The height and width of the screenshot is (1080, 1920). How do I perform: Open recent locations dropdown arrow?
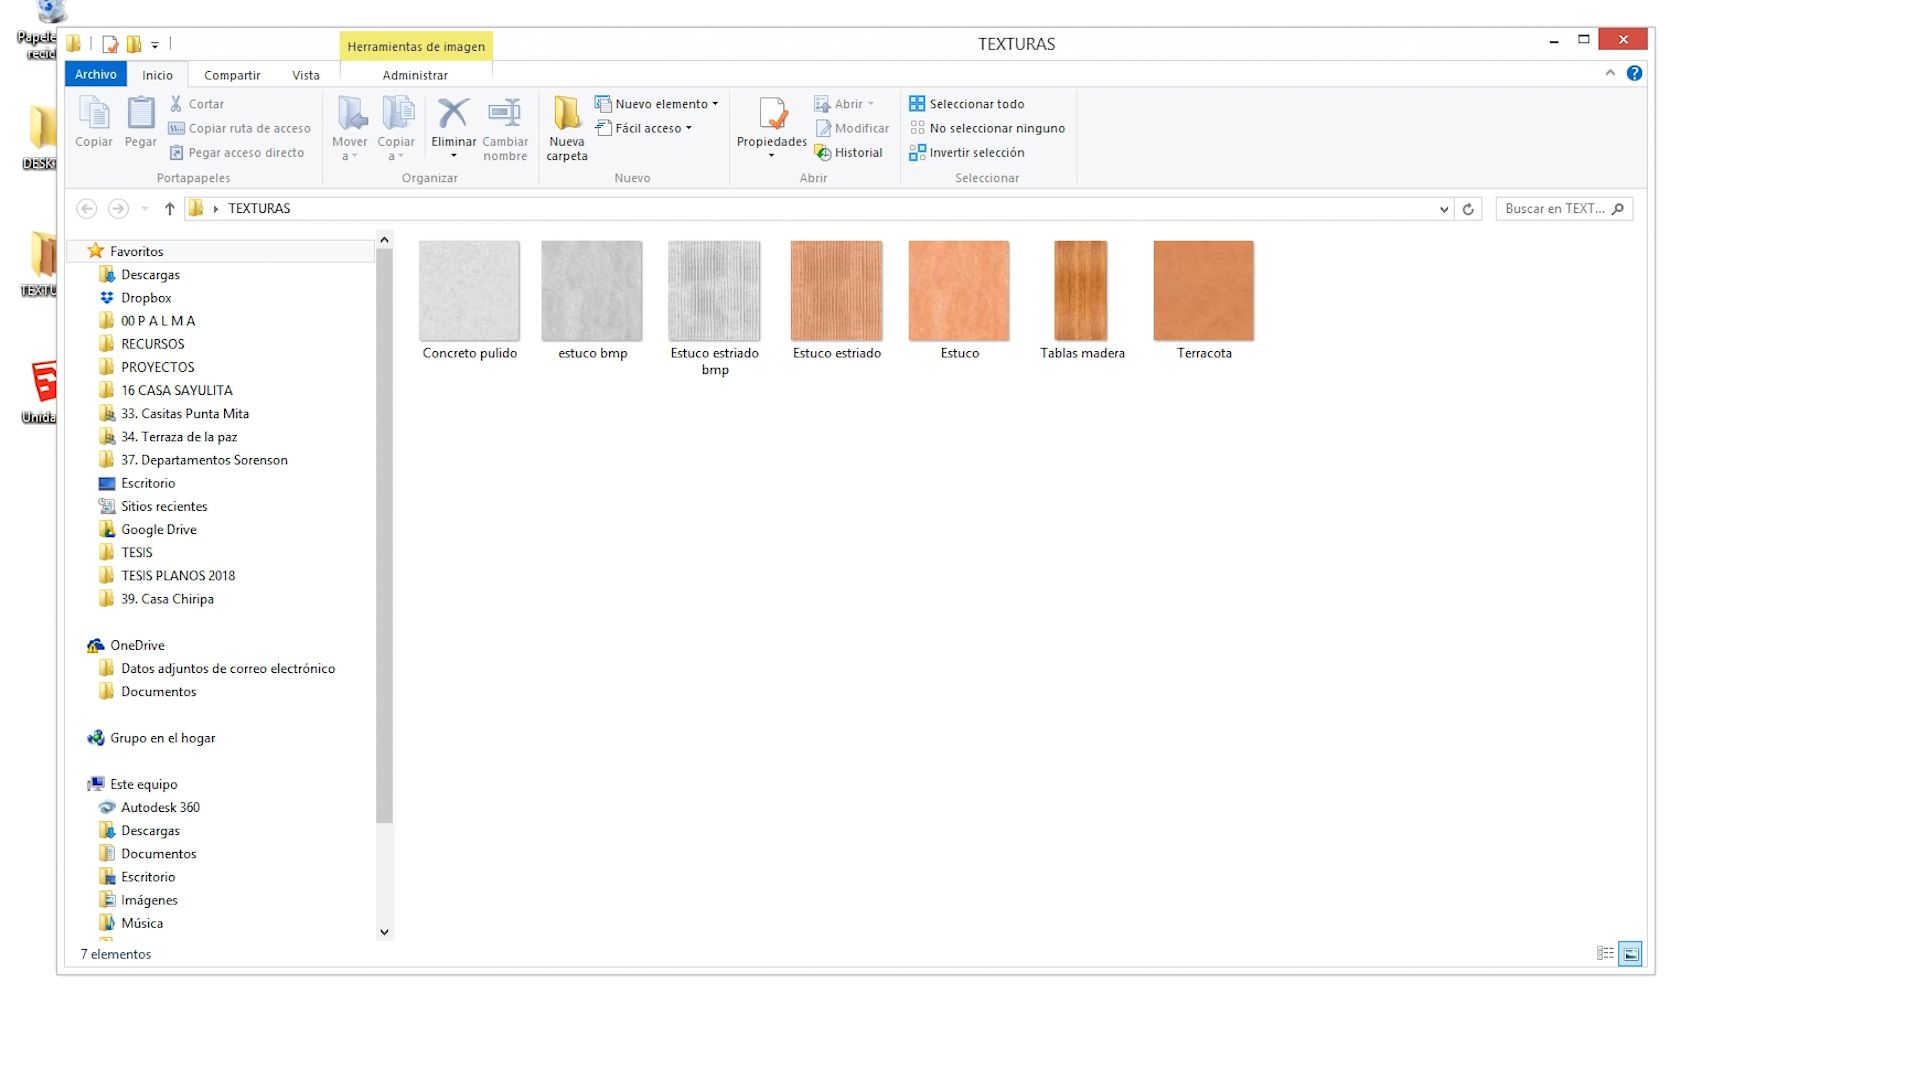[145, 209]
